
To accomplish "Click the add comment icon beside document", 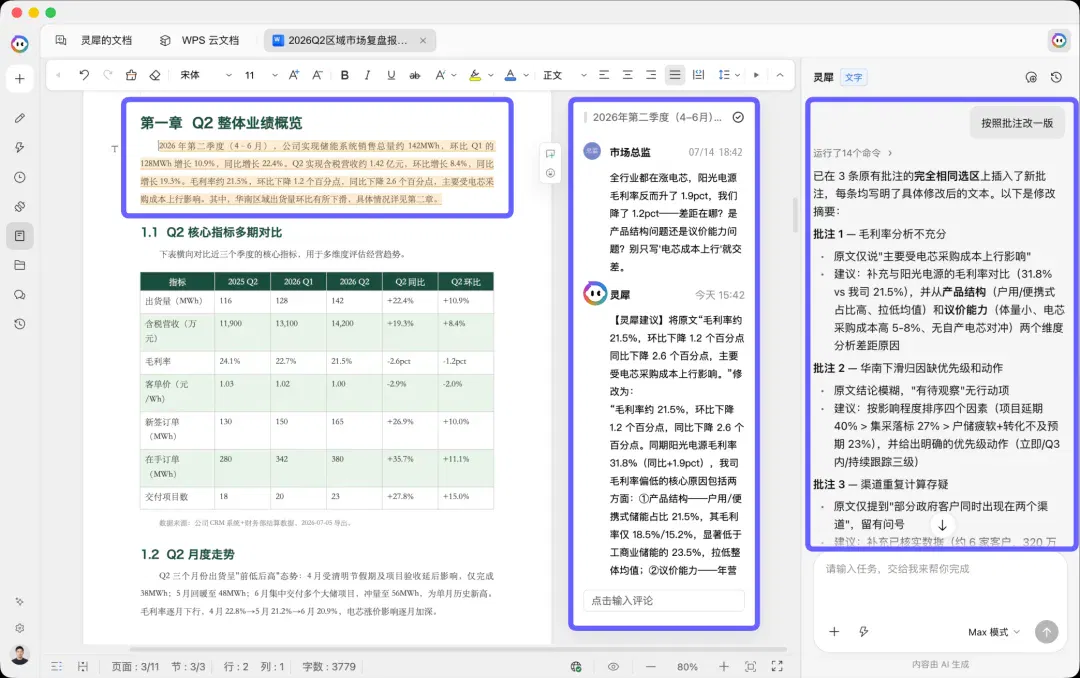I will click(550, 154).
